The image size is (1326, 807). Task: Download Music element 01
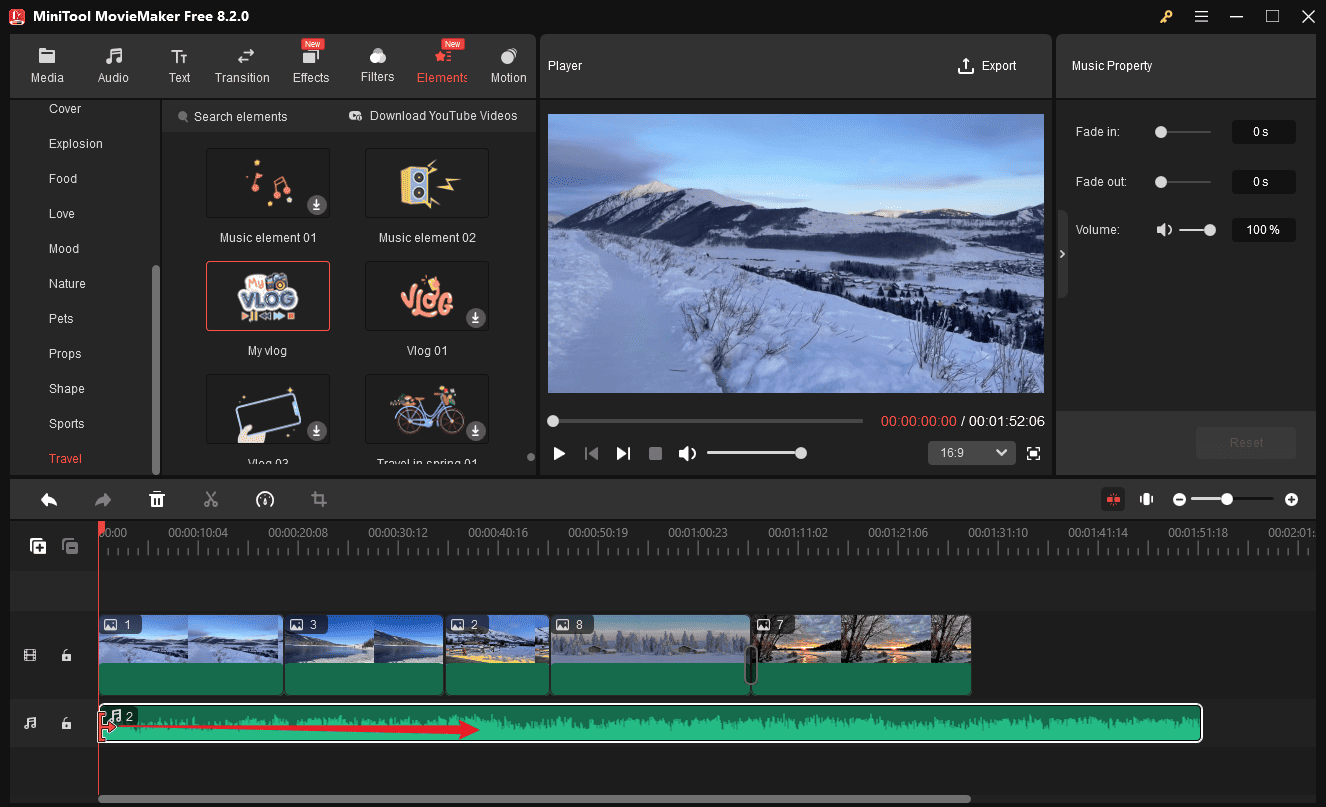316,205
